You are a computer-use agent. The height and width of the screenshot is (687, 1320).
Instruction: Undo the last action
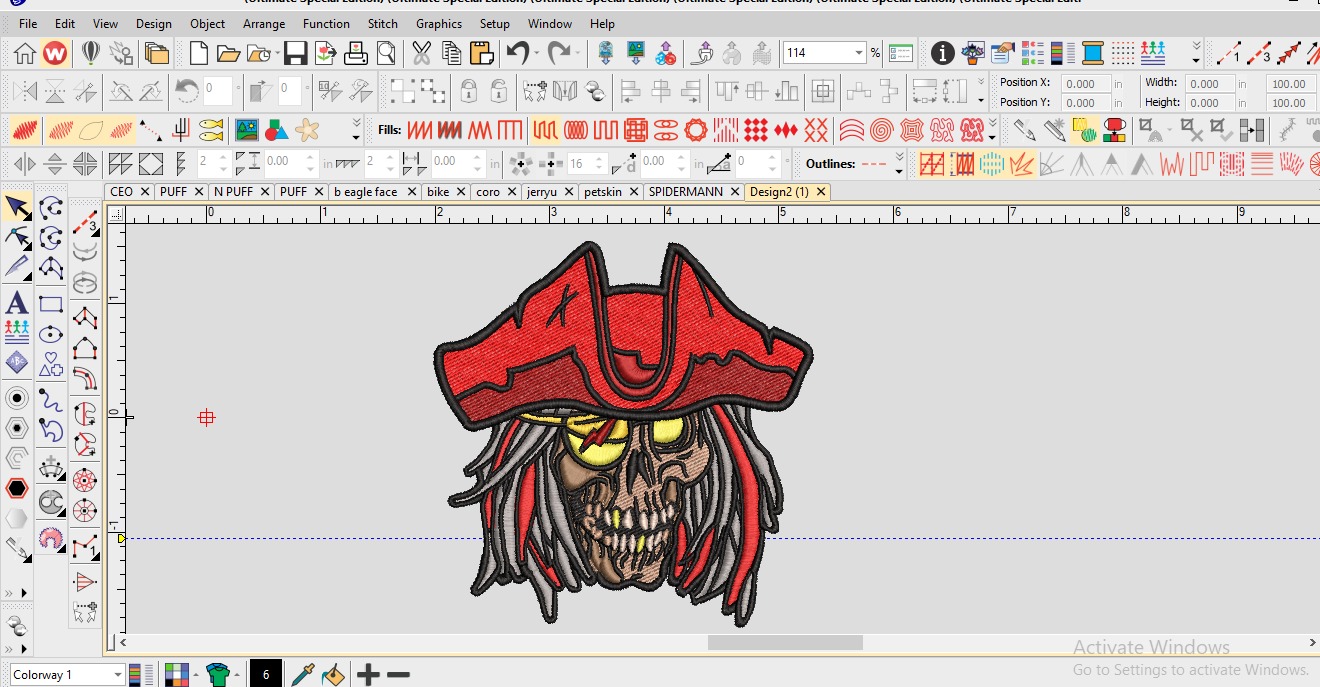click(x=517, y=53)
